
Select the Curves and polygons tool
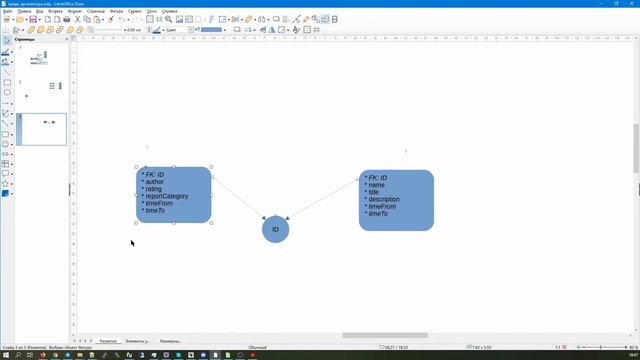[x=5, y=113]
